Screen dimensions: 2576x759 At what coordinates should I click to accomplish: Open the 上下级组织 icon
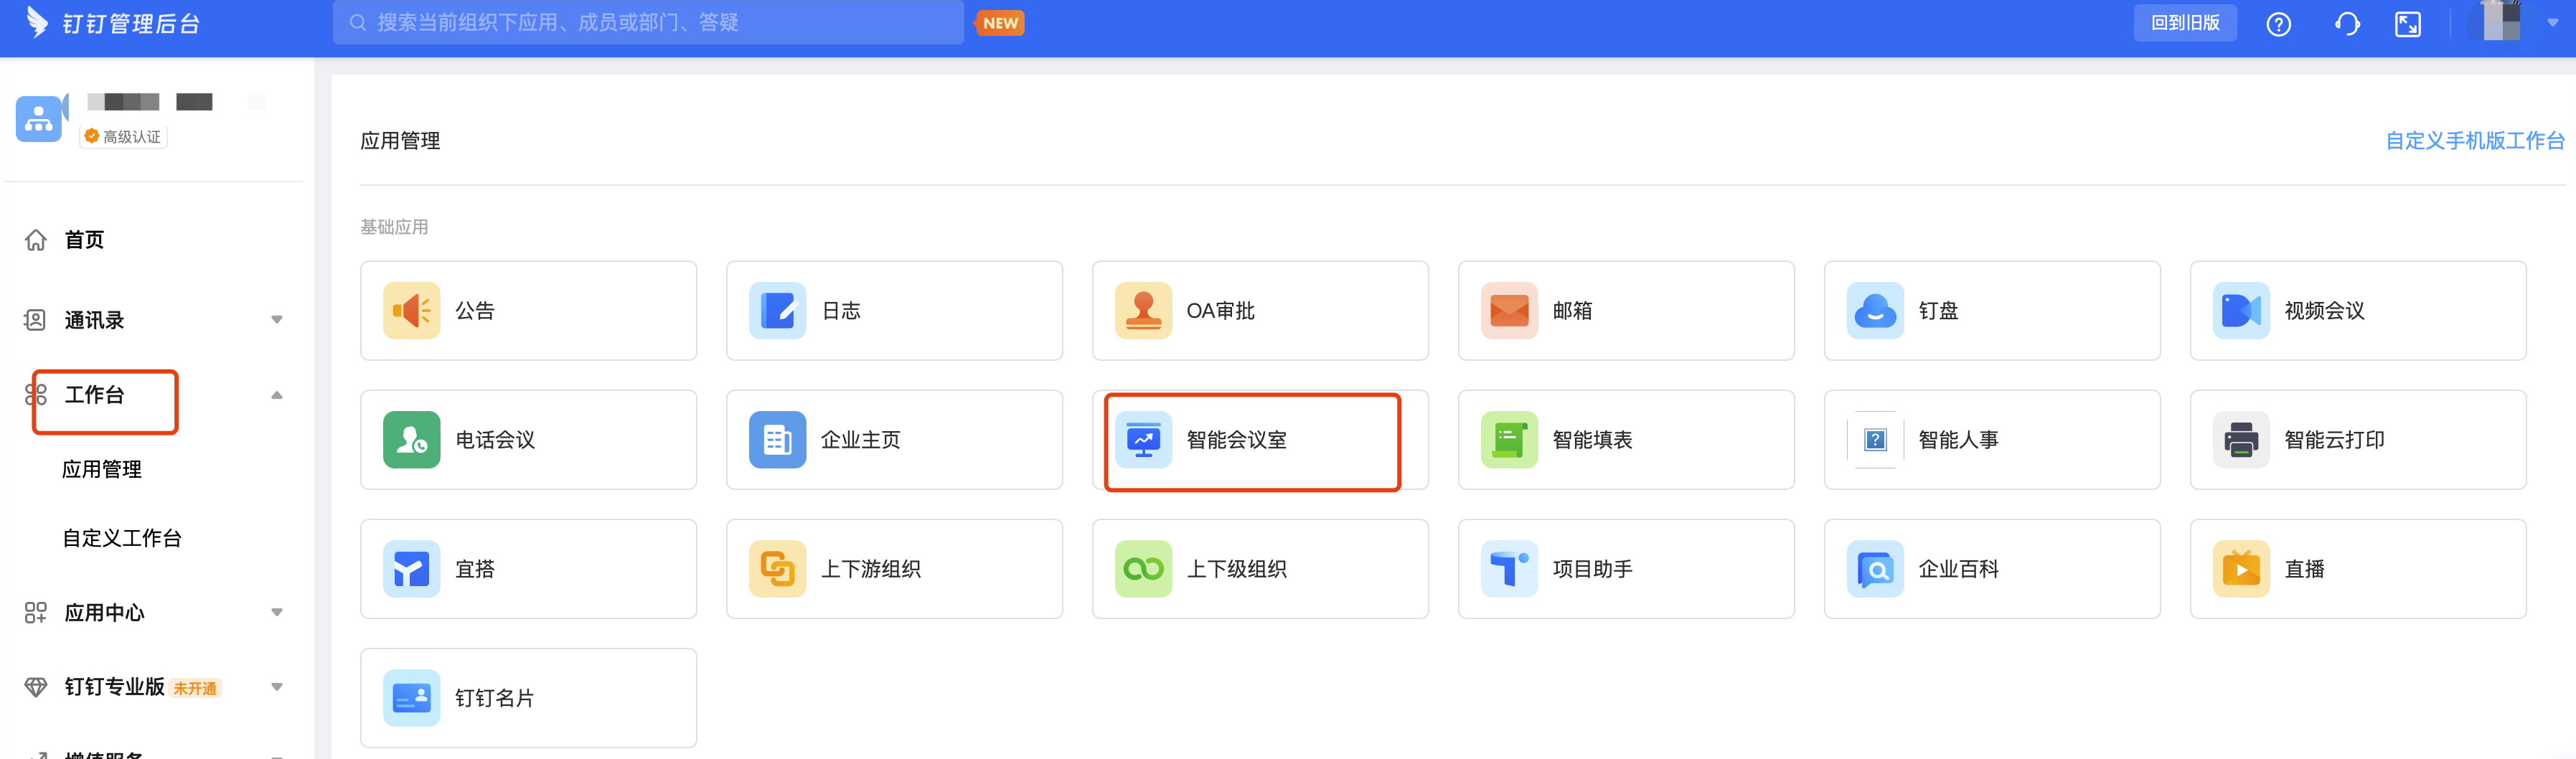coord(1143,569)
